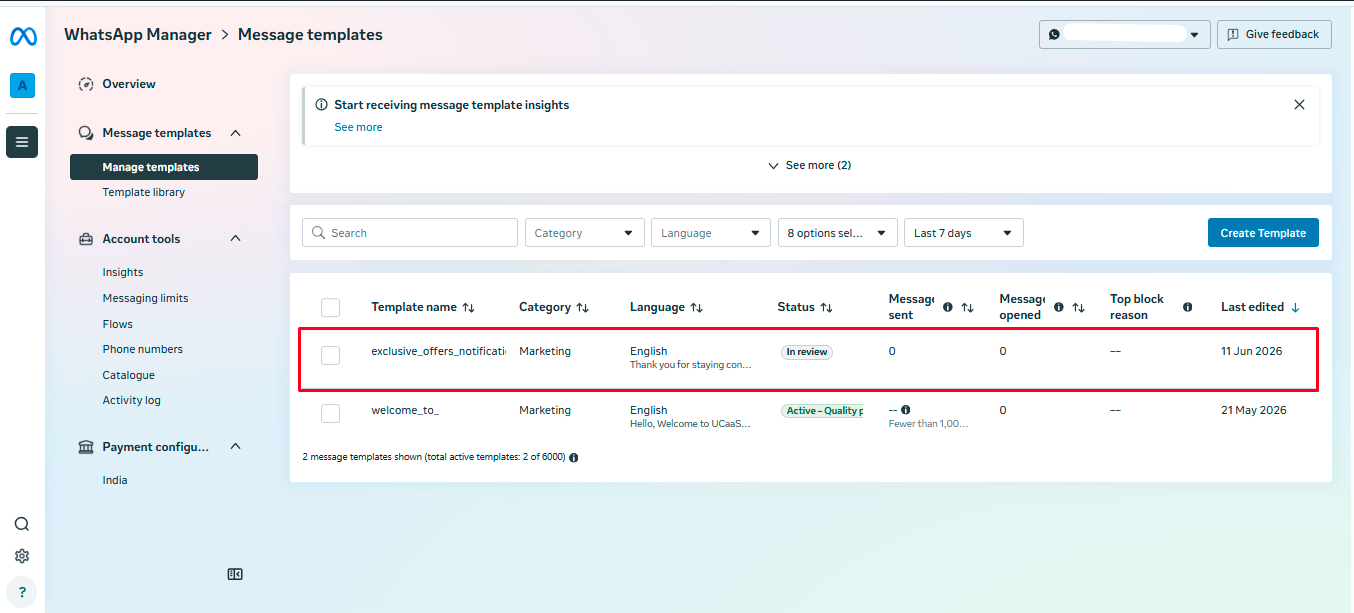Open Phone numbers page

click(143, 349)
